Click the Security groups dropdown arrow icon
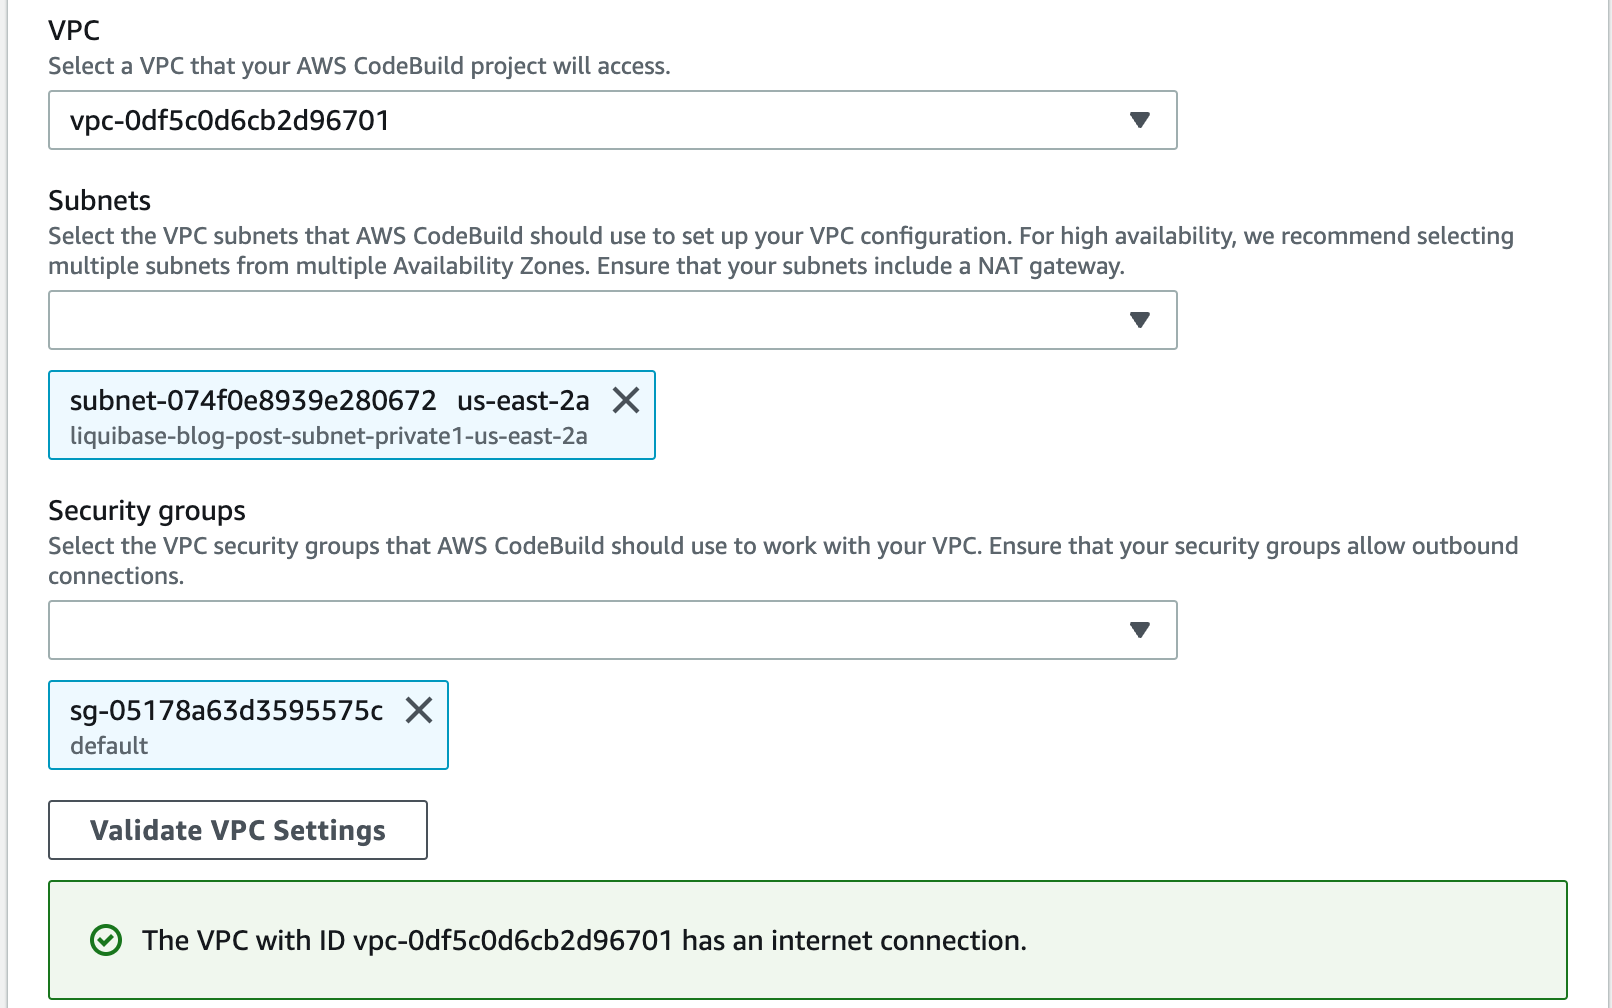Viewport: 1612px width, 1008px height. 1140,630
